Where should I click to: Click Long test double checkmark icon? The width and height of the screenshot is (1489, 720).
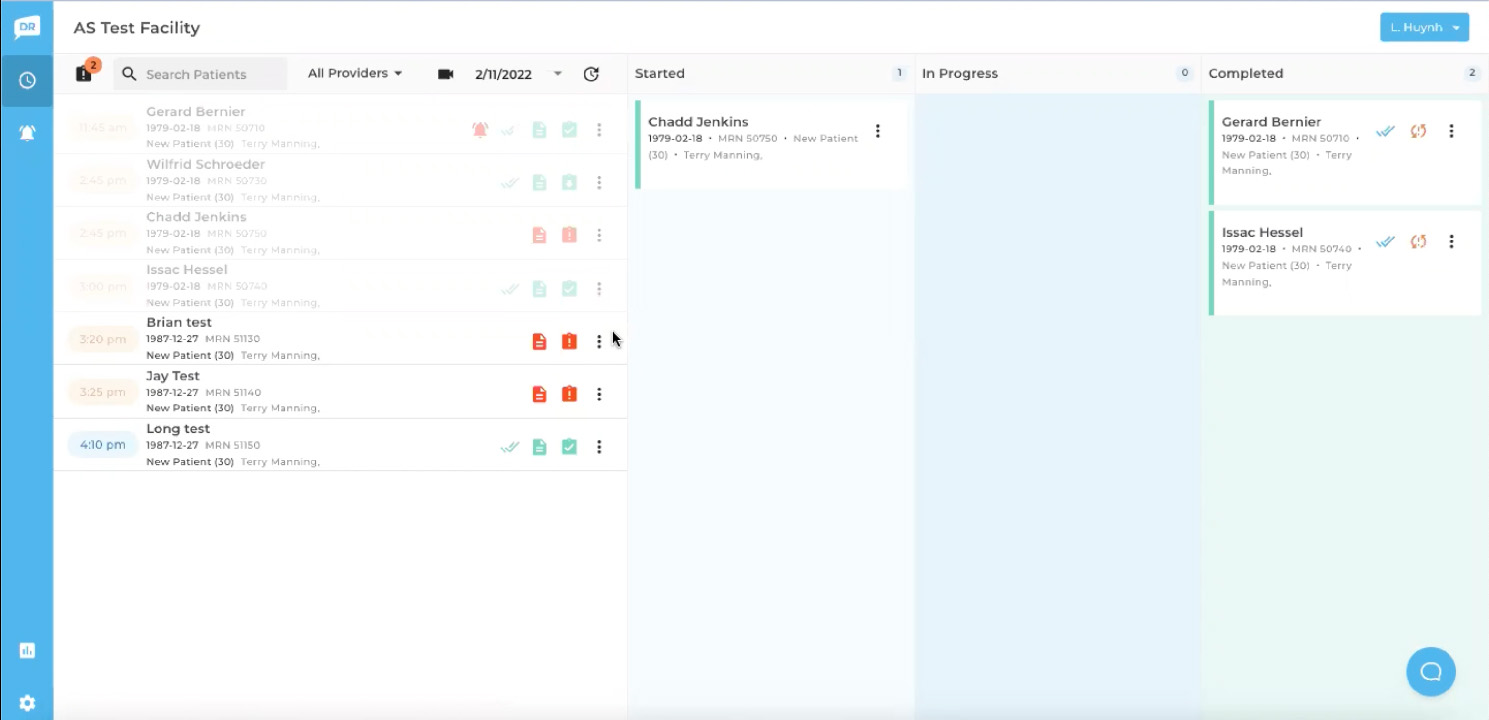(x=510, y=447)
